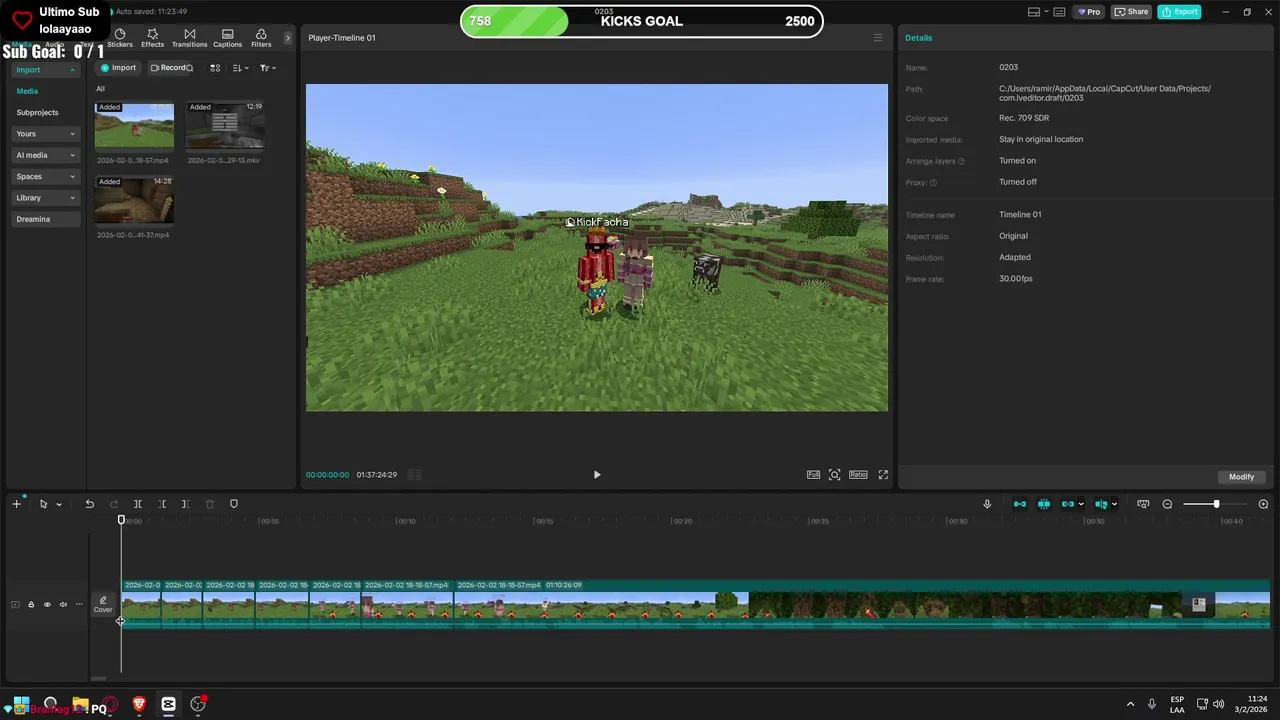Select the 41-37.mp4 media thumbnail
This screenshot has width=1280, height=720.
(134, 202)
